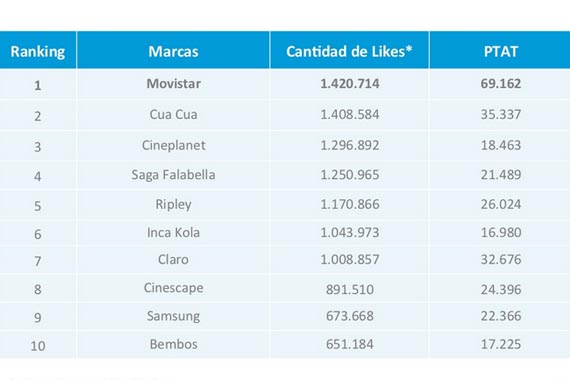Select the likes value 891.510
The width and height of the screenshot is (570, 380).
tap(350, 289)
